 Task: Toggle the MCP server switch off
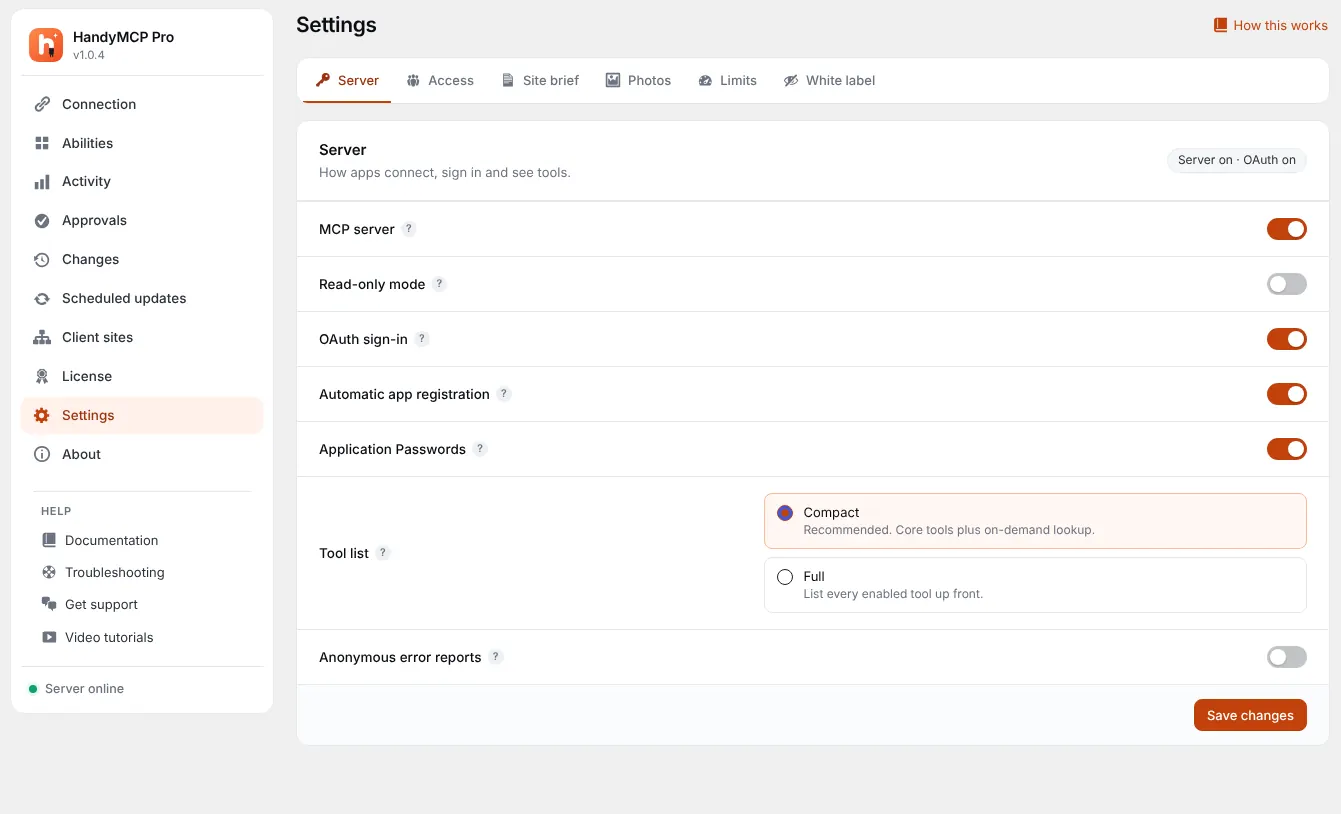(1286, 229)
